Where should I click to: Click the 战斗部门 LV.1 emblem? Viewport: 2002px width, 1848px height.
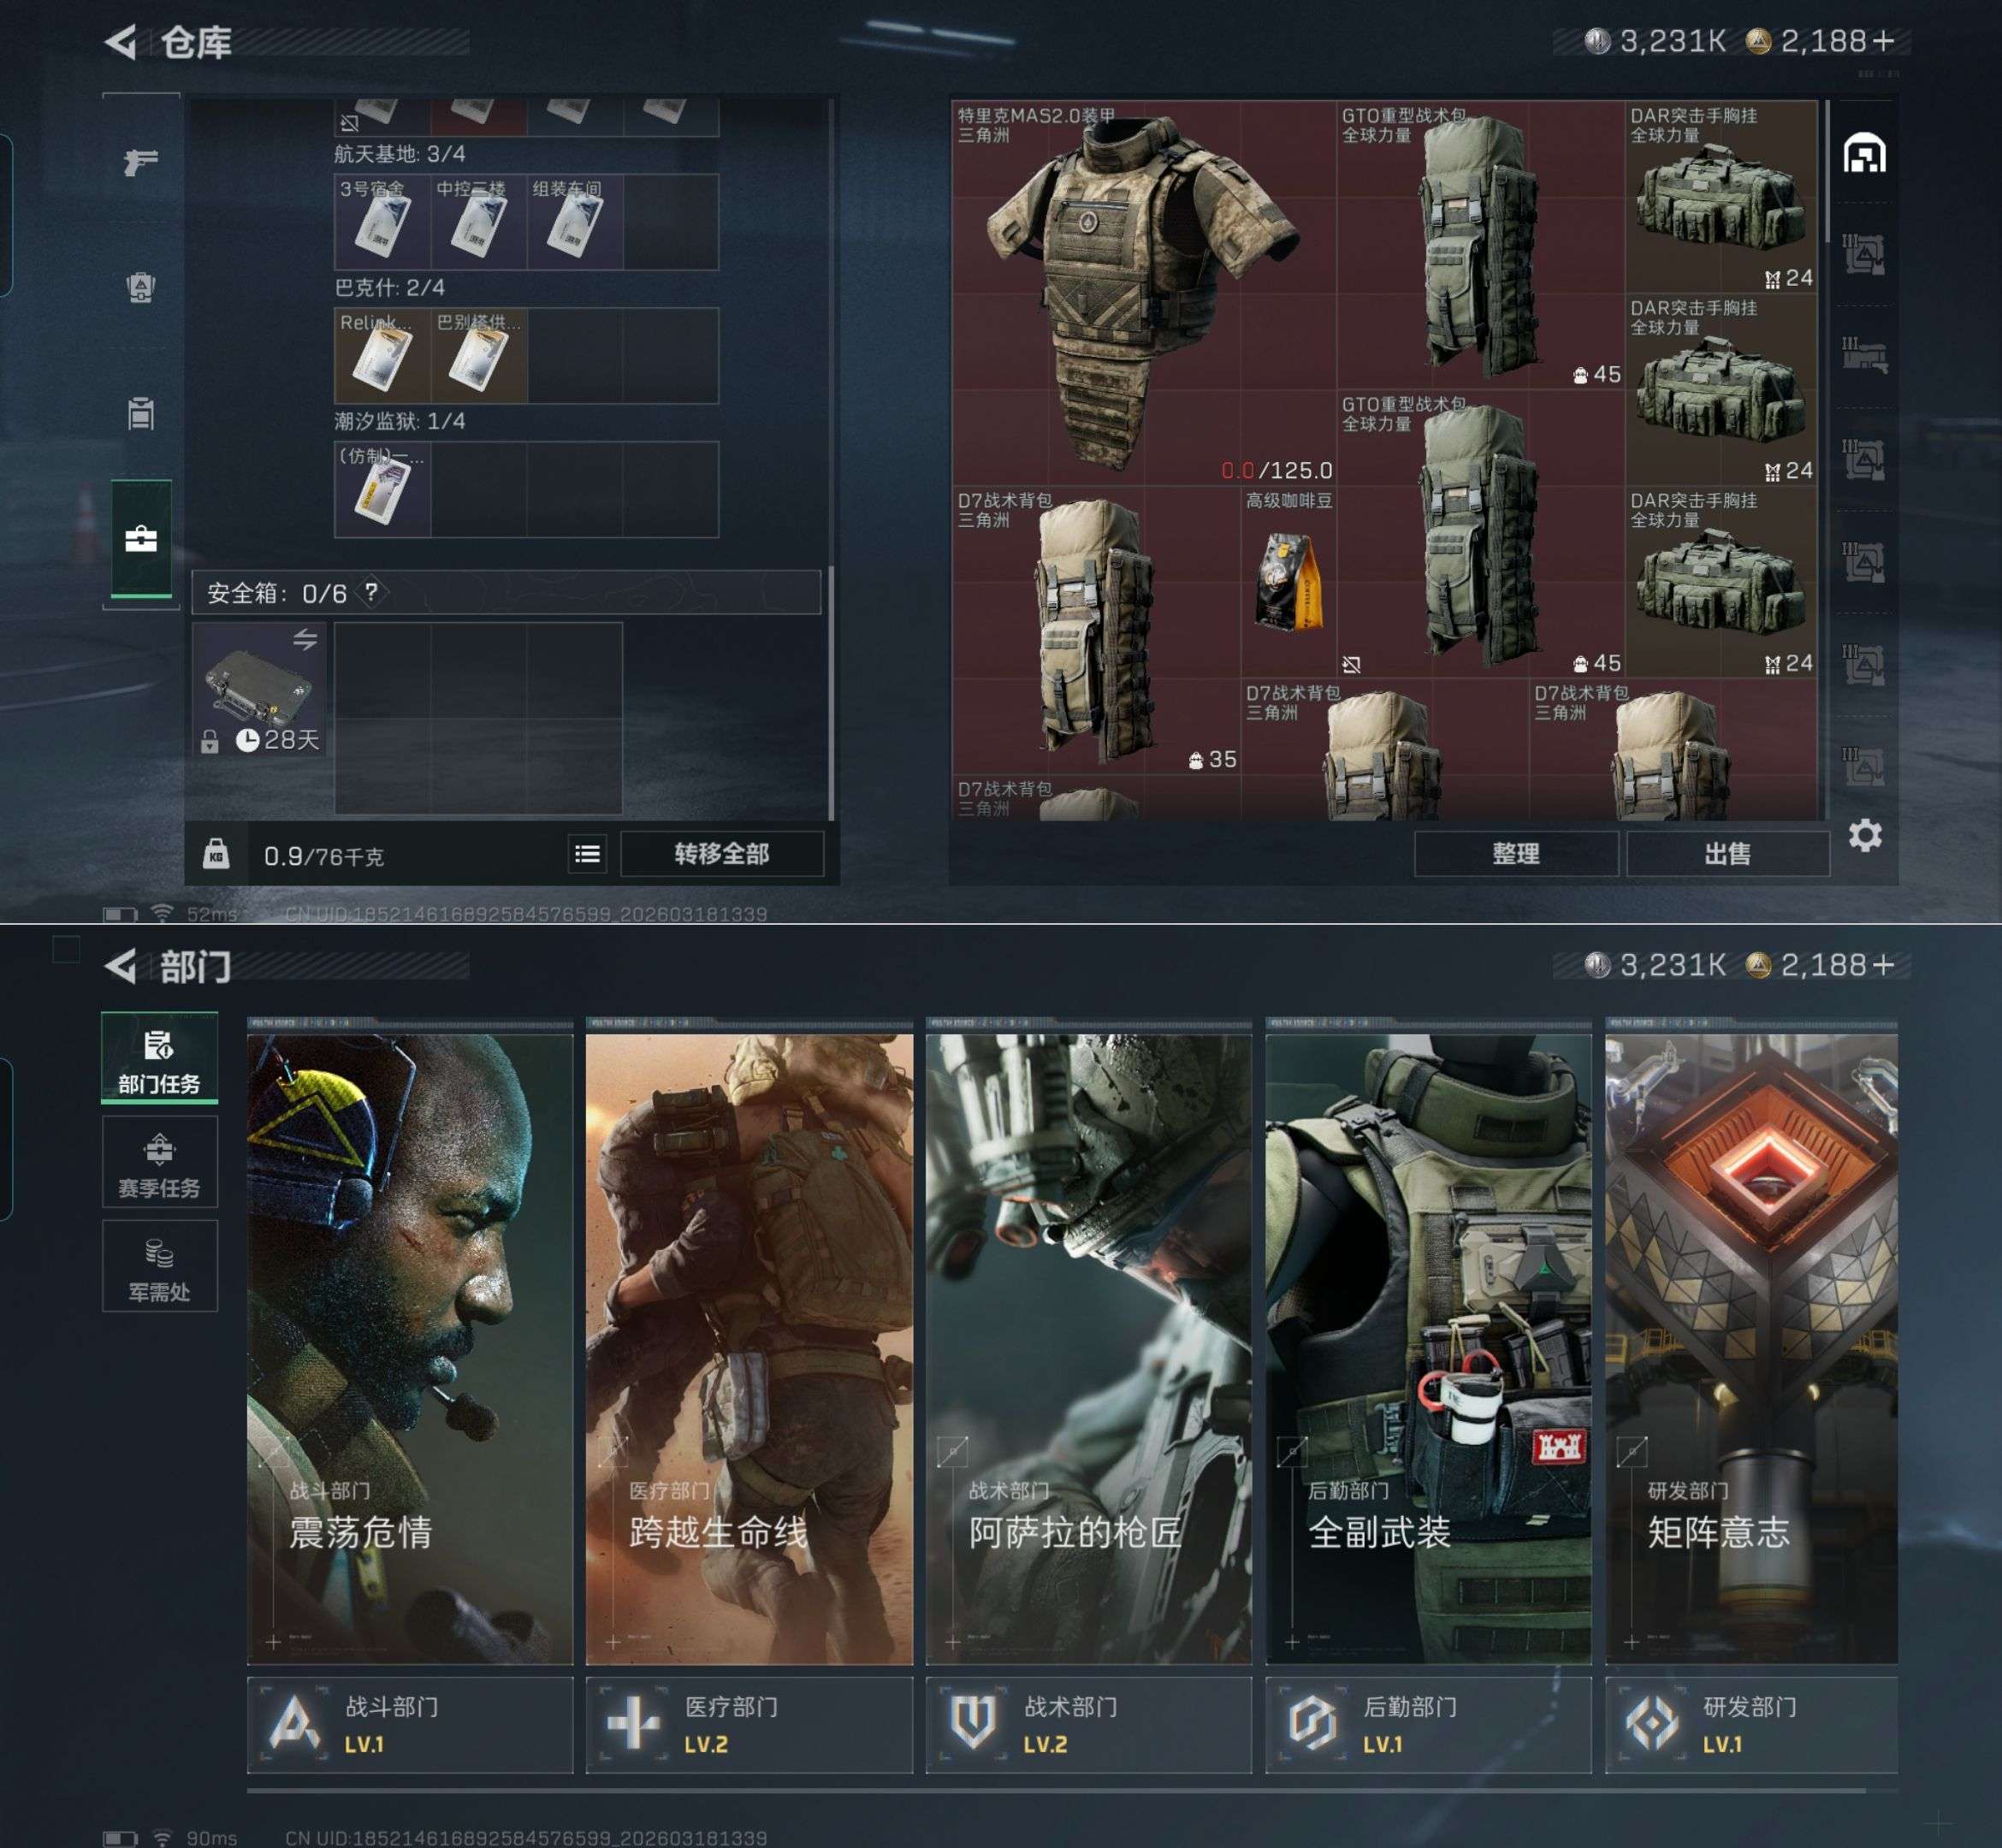pos(296,1725)
